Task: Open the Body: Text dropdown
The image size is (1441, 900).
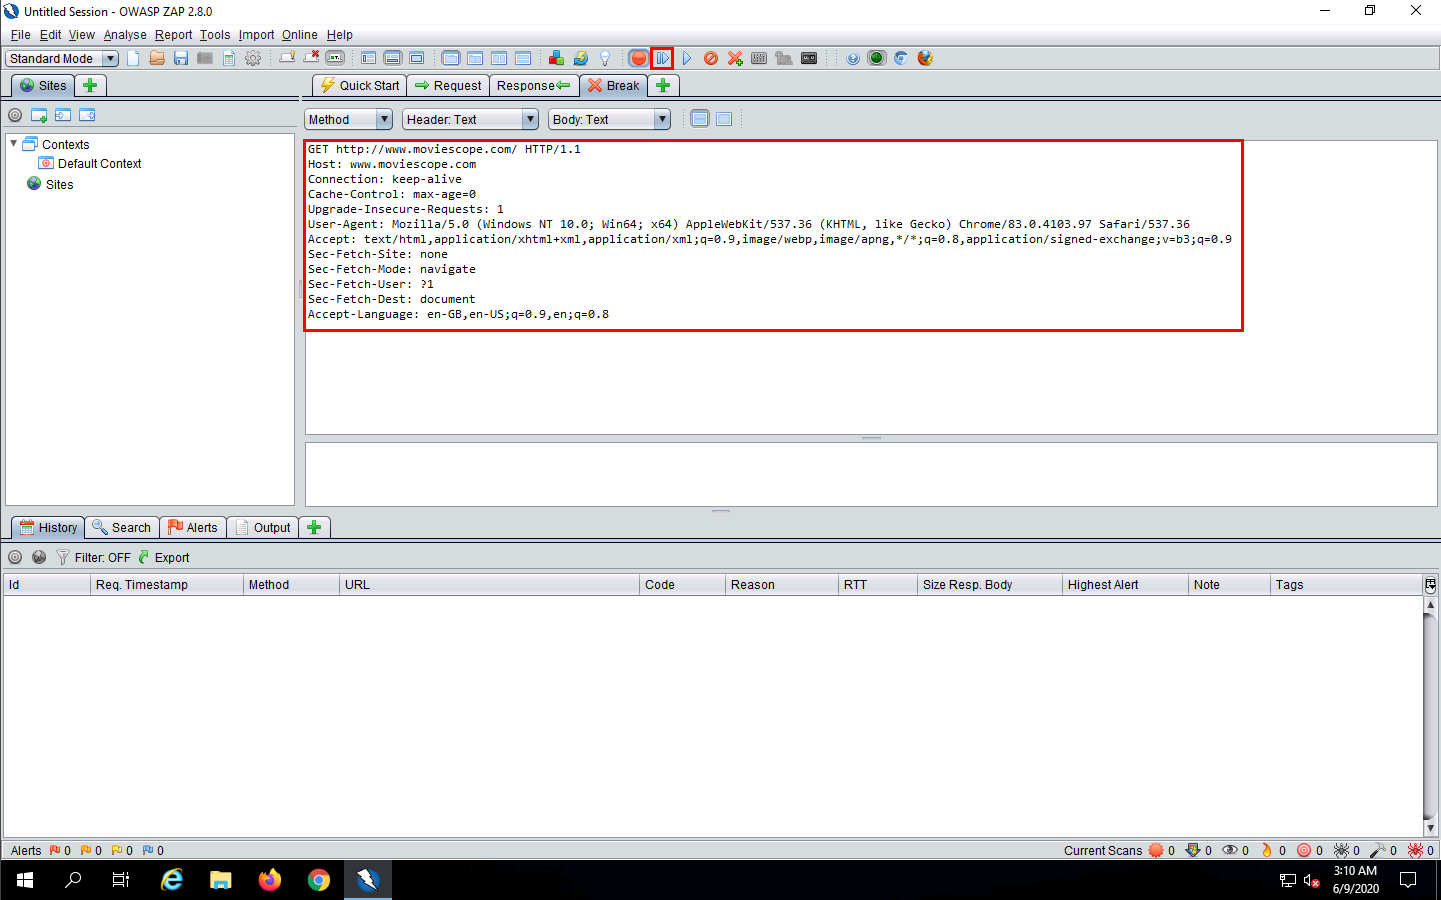Action: pyautogui.click(x=609, y=119)
